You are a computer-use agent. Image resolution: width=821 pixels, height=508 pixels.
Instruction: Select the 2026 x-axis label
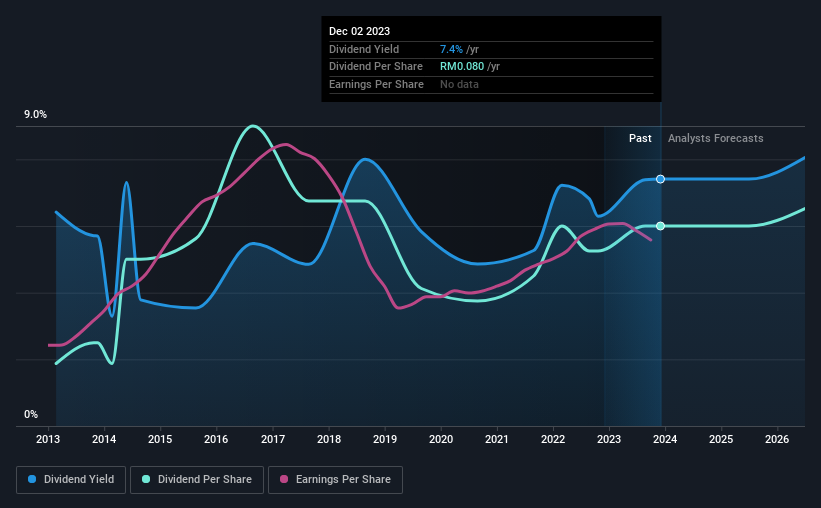777,439
